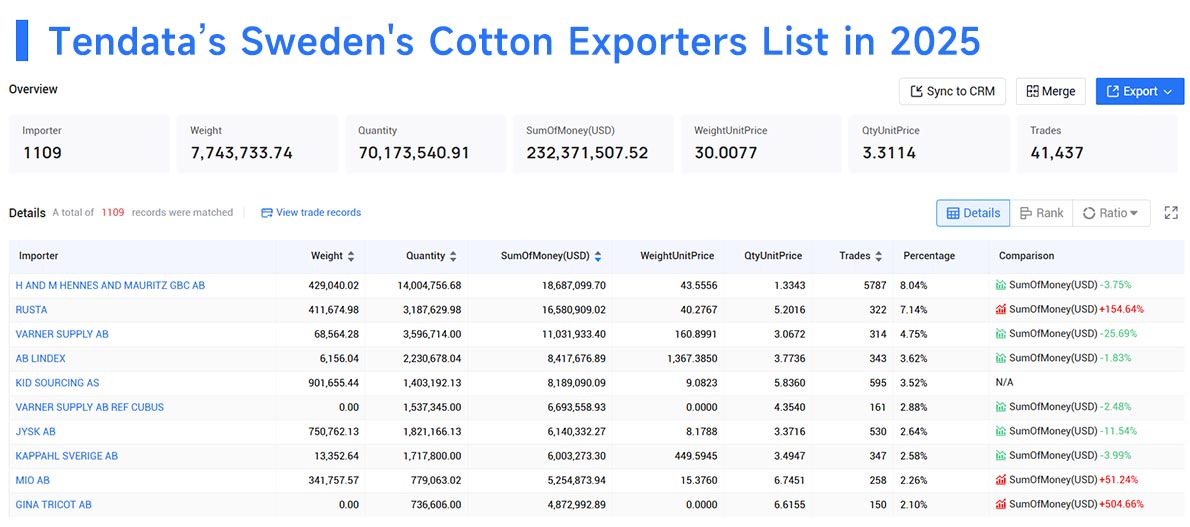
Task: Open the MIO AB importer link
Action: pos(33,480)
